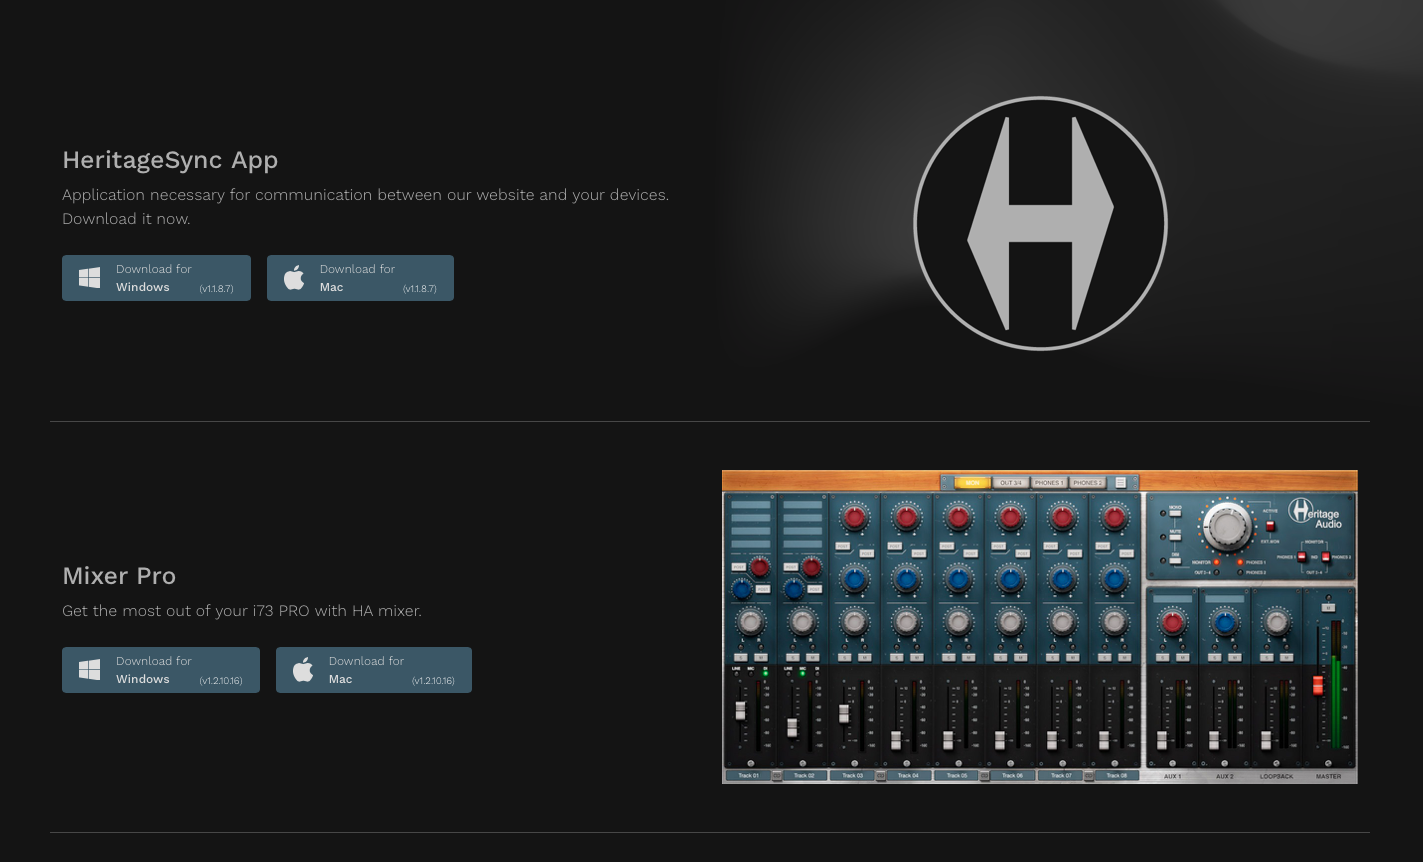Download Mixer Pro for Windows
This screenshot has width=1423, height=862.
click(x=161, y=670)
